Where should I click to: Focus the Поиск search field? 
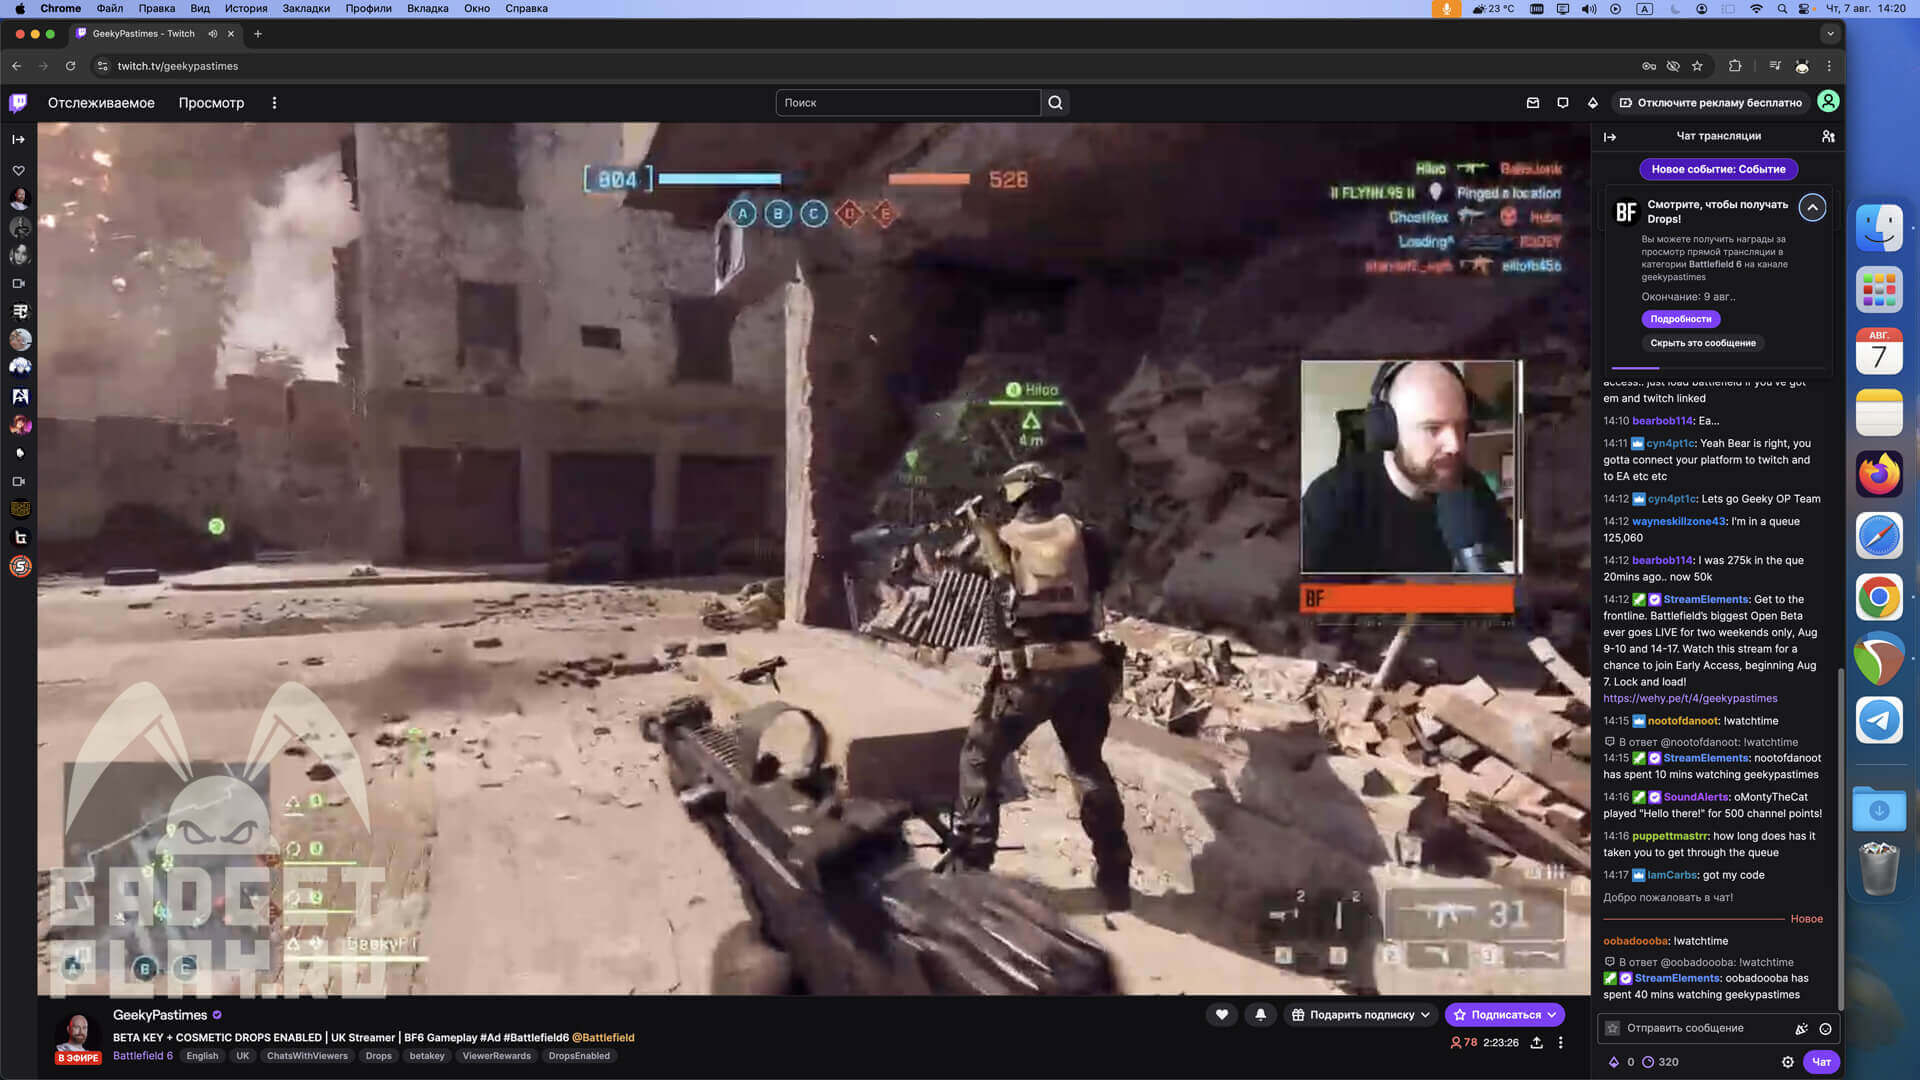point(908,102)
